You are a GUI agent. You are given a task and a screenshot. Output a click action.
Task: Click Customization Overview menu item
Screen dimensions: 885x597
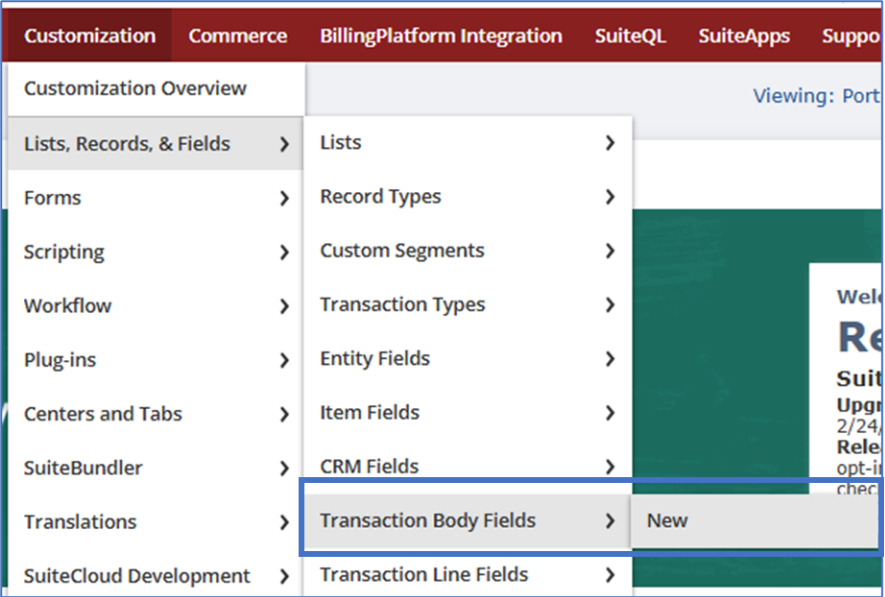click(x=135, y=88)
